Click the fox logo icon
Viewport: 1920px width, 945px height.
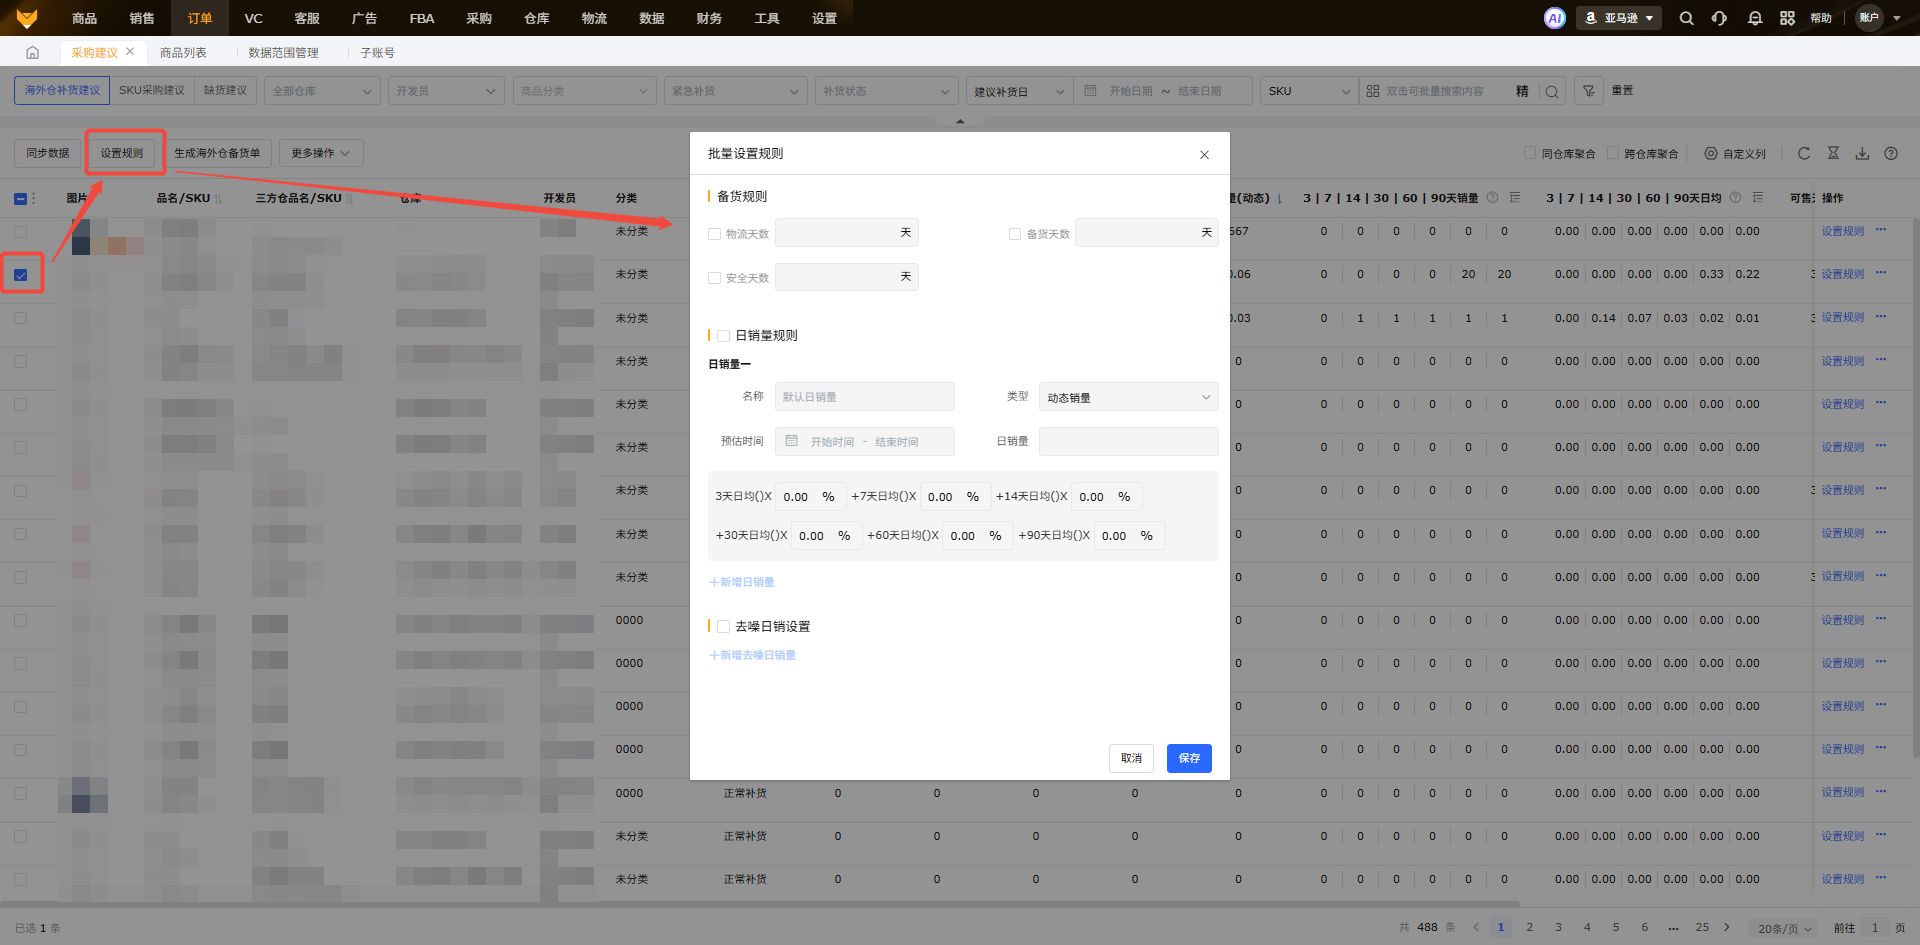click(x=27, y=18)
